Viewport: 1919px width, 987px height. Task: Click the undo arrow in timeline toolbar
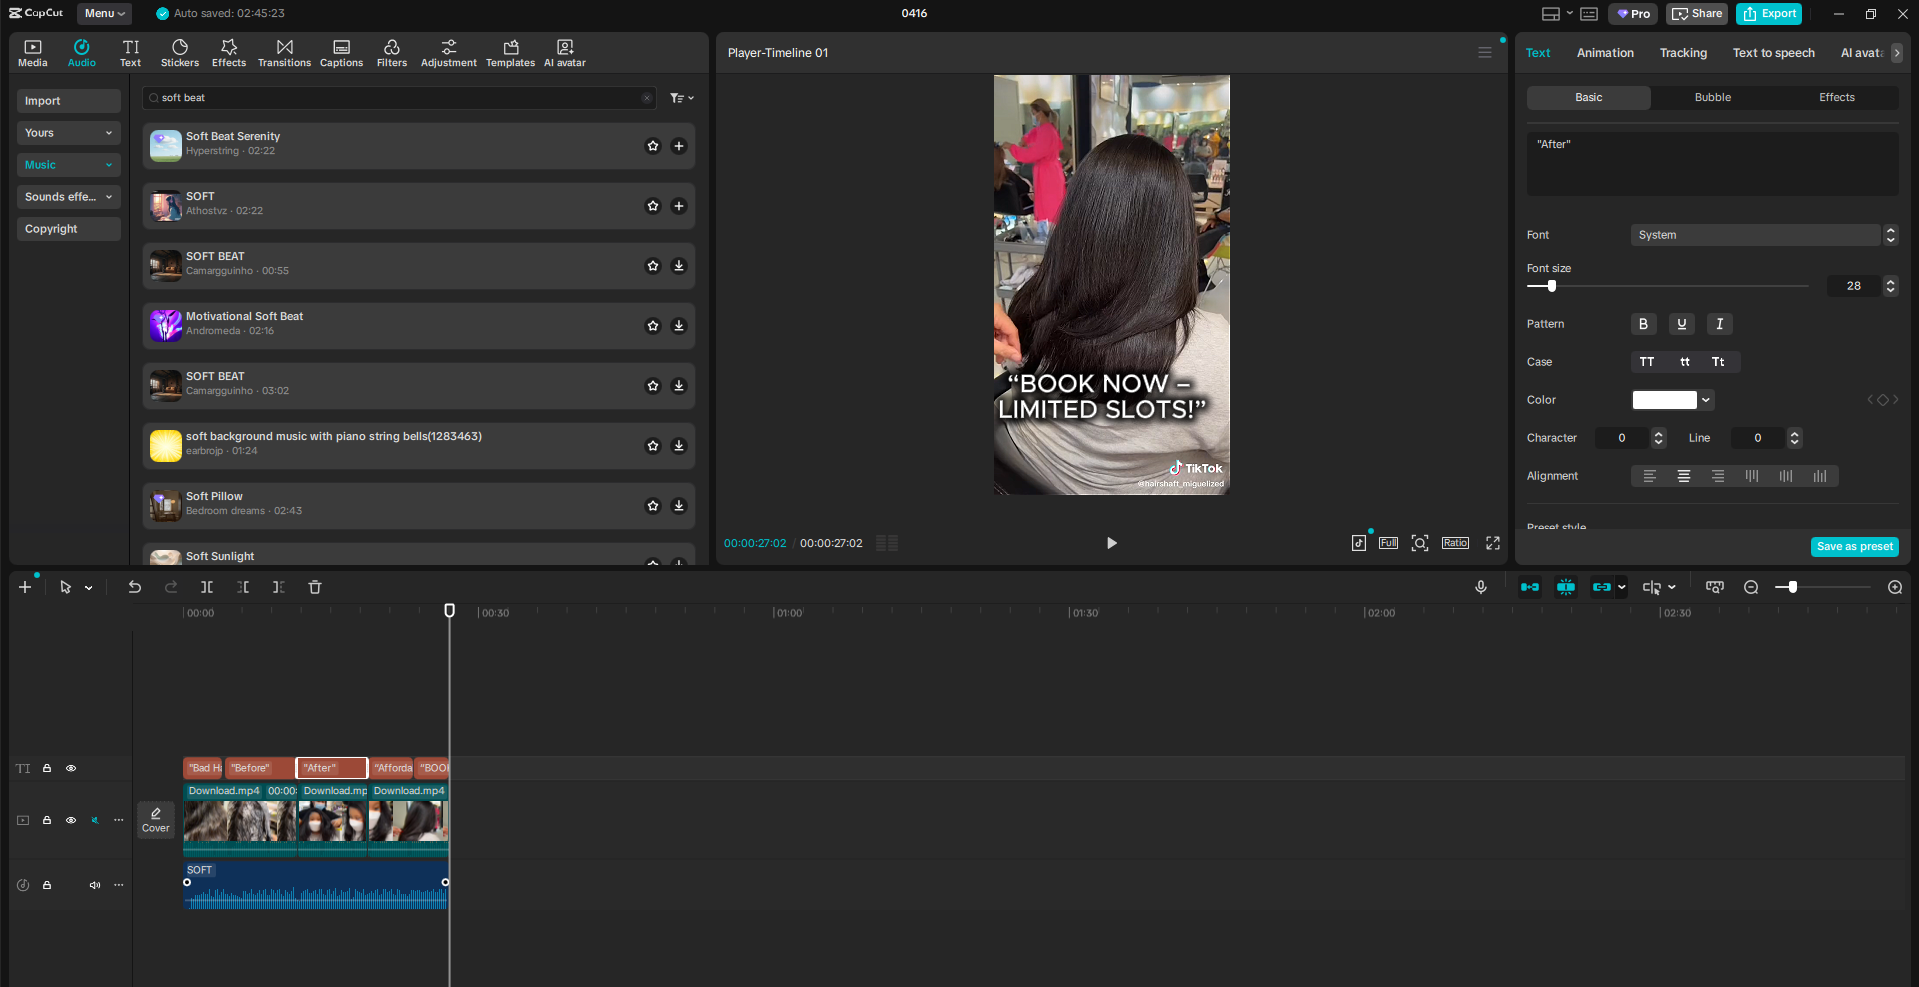coord(135,587)
